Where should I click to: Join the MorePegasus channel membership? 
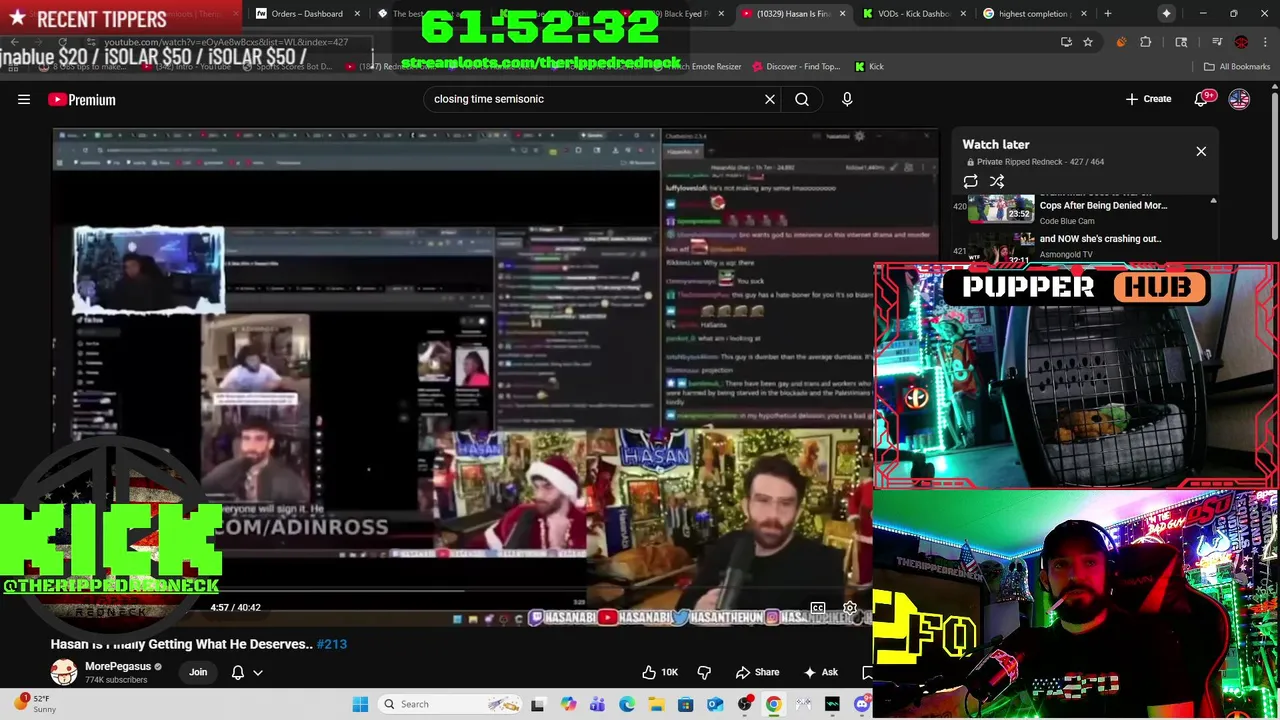click(x=198, y=672)
